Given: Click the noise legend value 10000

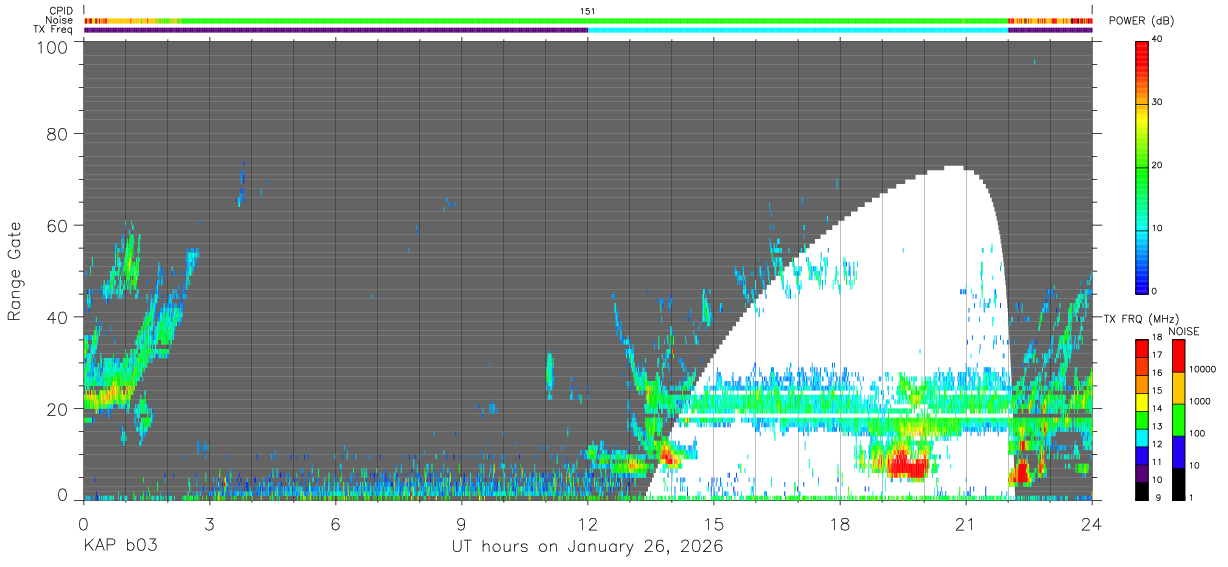Looking at the screenshot, I should pos(1200,369).
